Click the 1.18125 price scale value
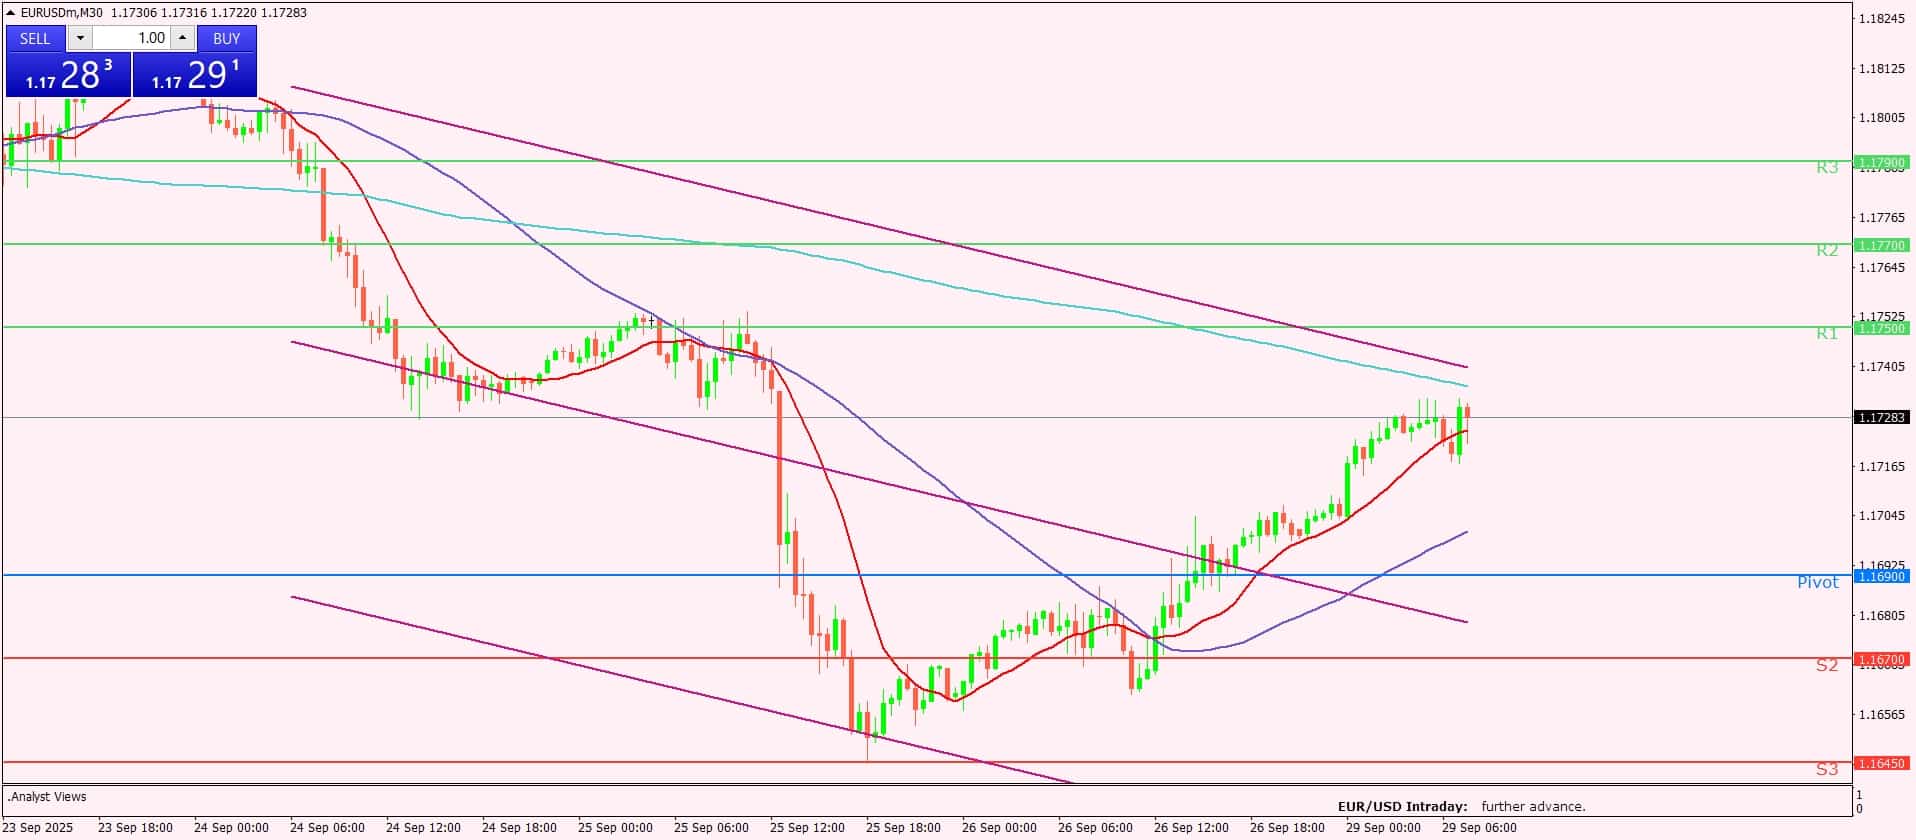 click(1881, 68)
